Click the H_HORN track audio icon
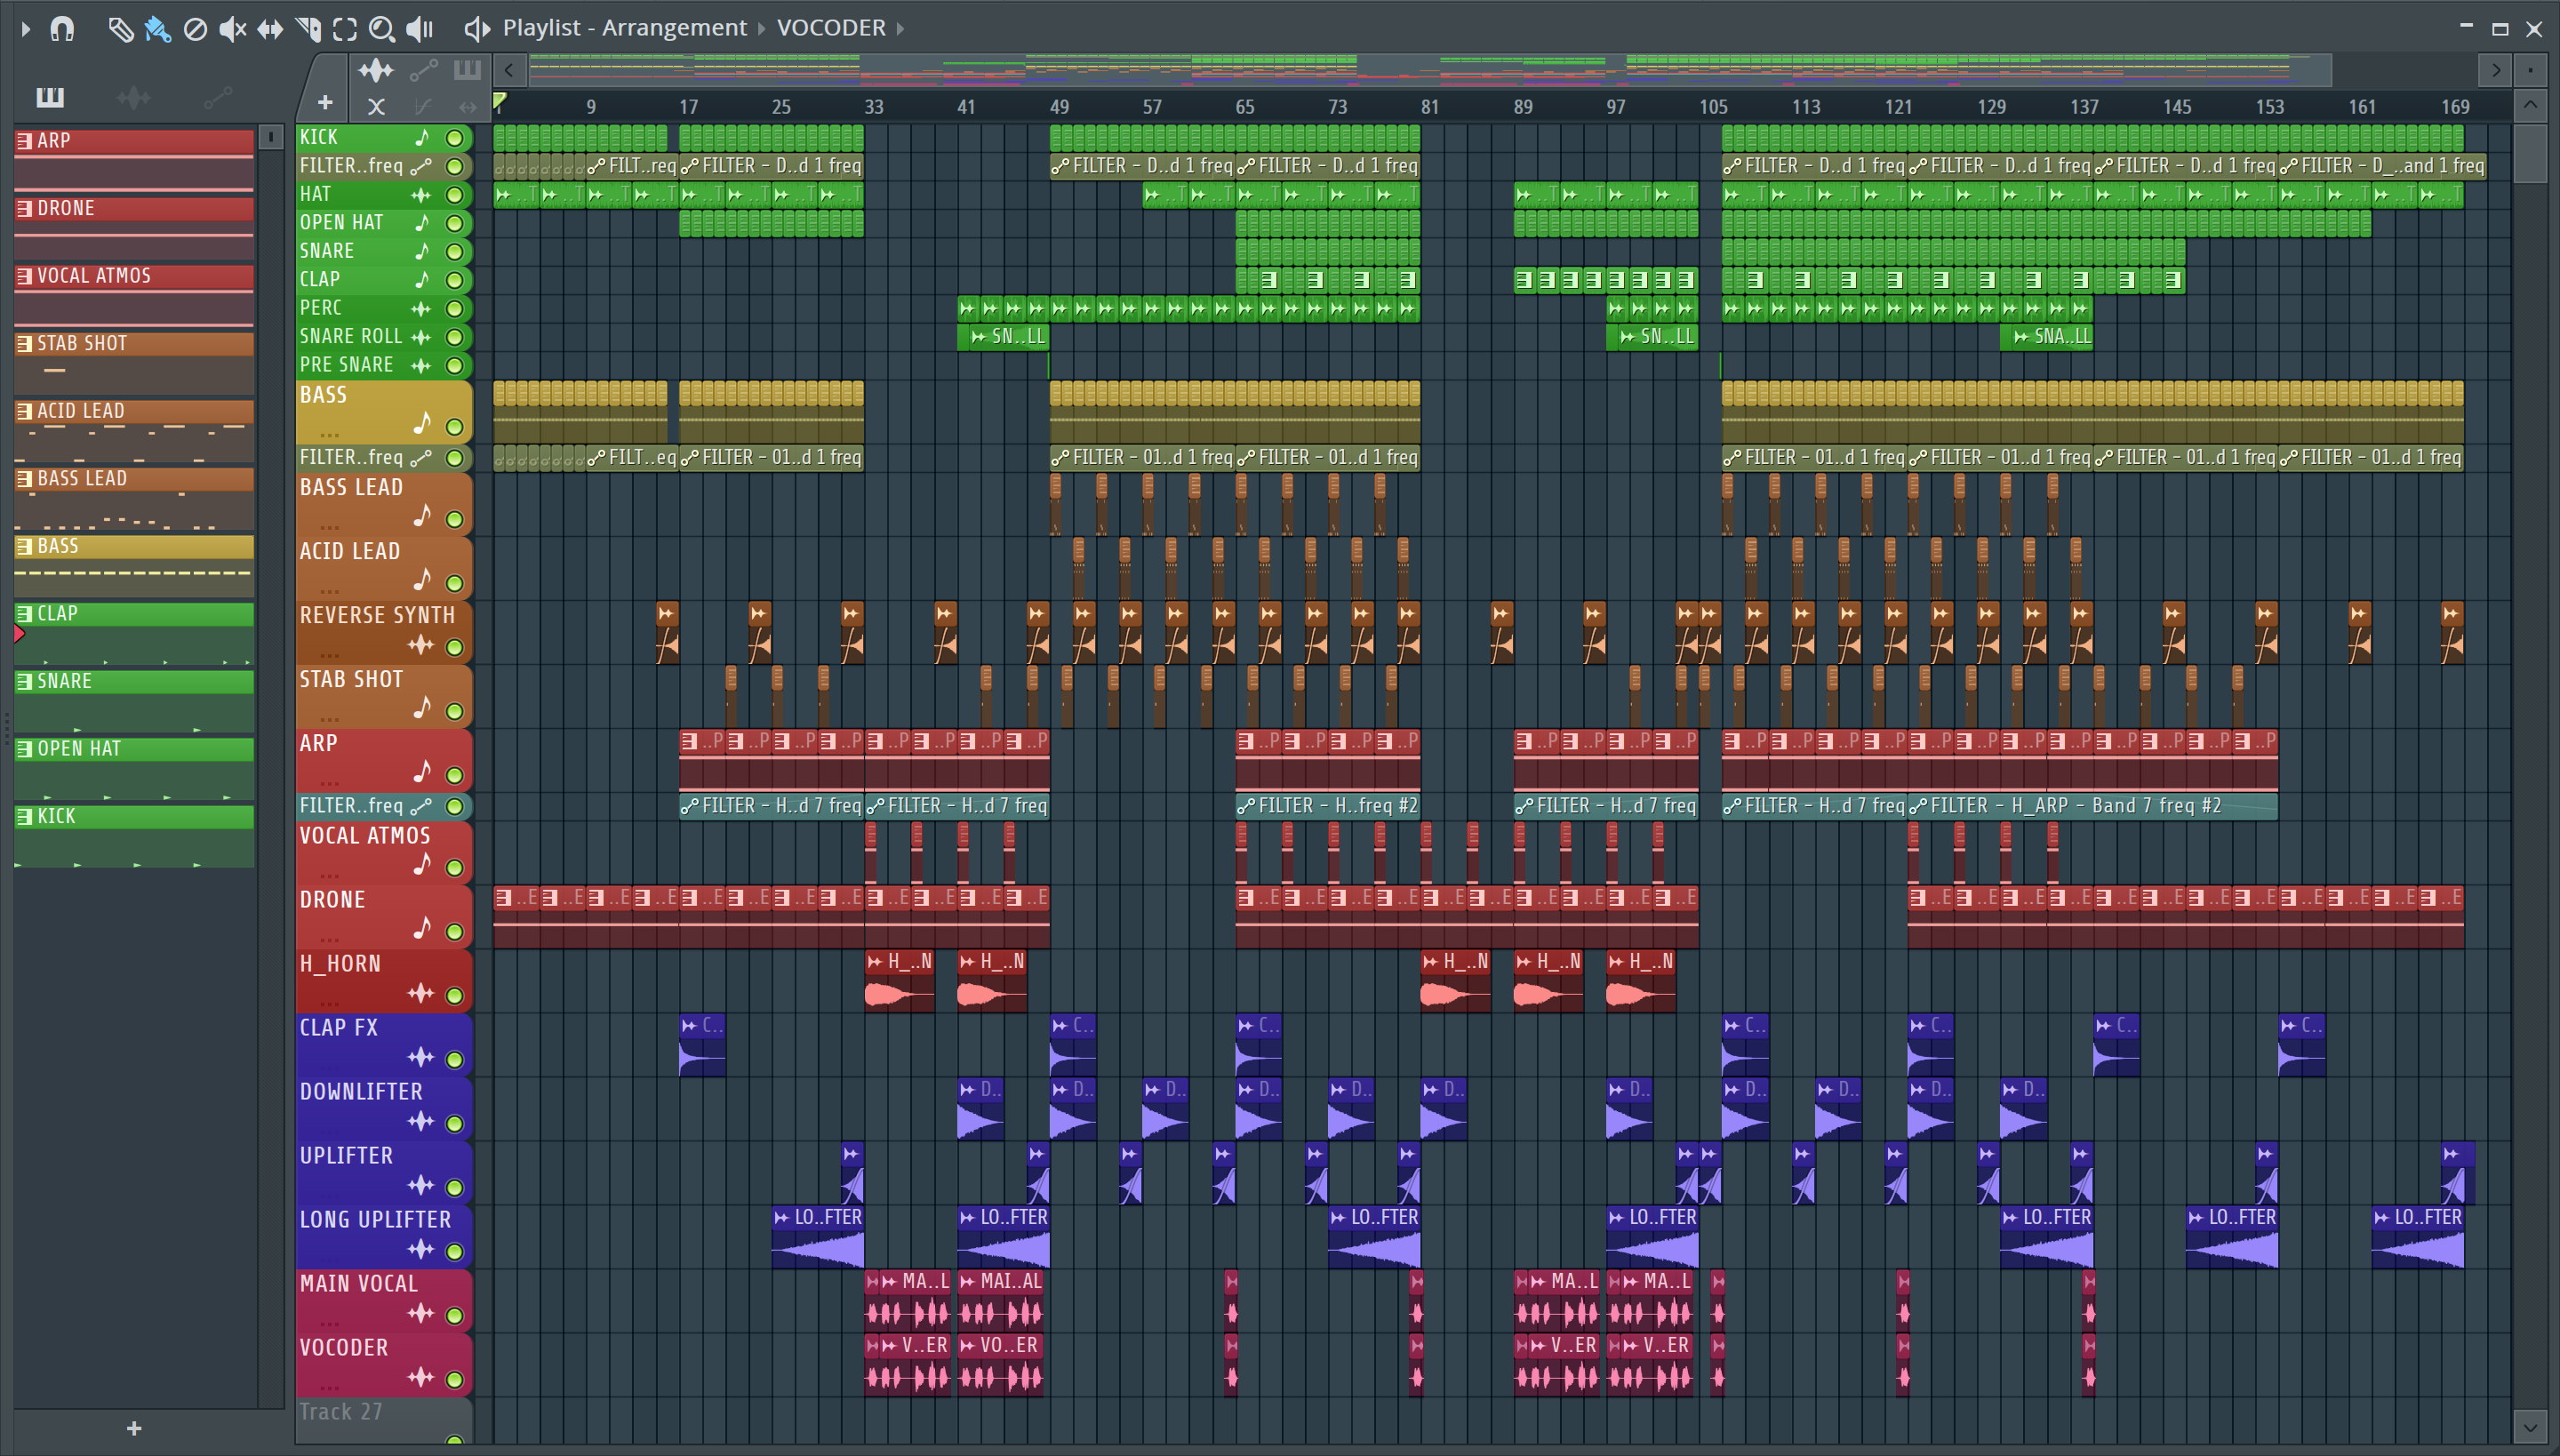2560x1456 pixels. 421,993
